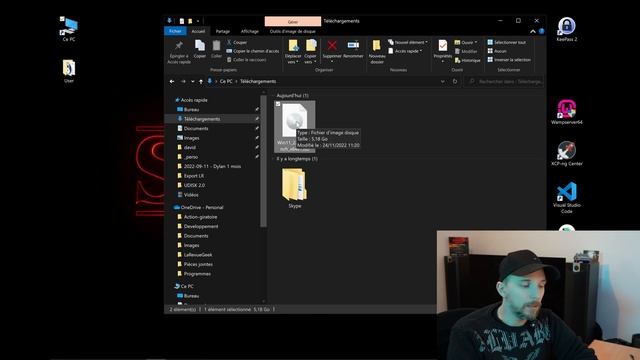Open Outils d'image de disque tab
This screenshot has width=640, height=360.
tap(293, 31)
